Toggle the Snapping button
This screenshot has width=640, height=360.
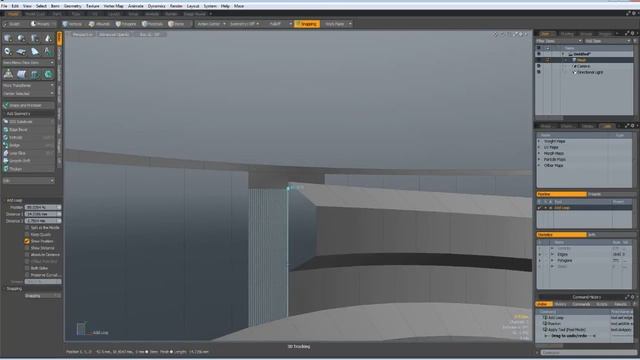[307, 24]
